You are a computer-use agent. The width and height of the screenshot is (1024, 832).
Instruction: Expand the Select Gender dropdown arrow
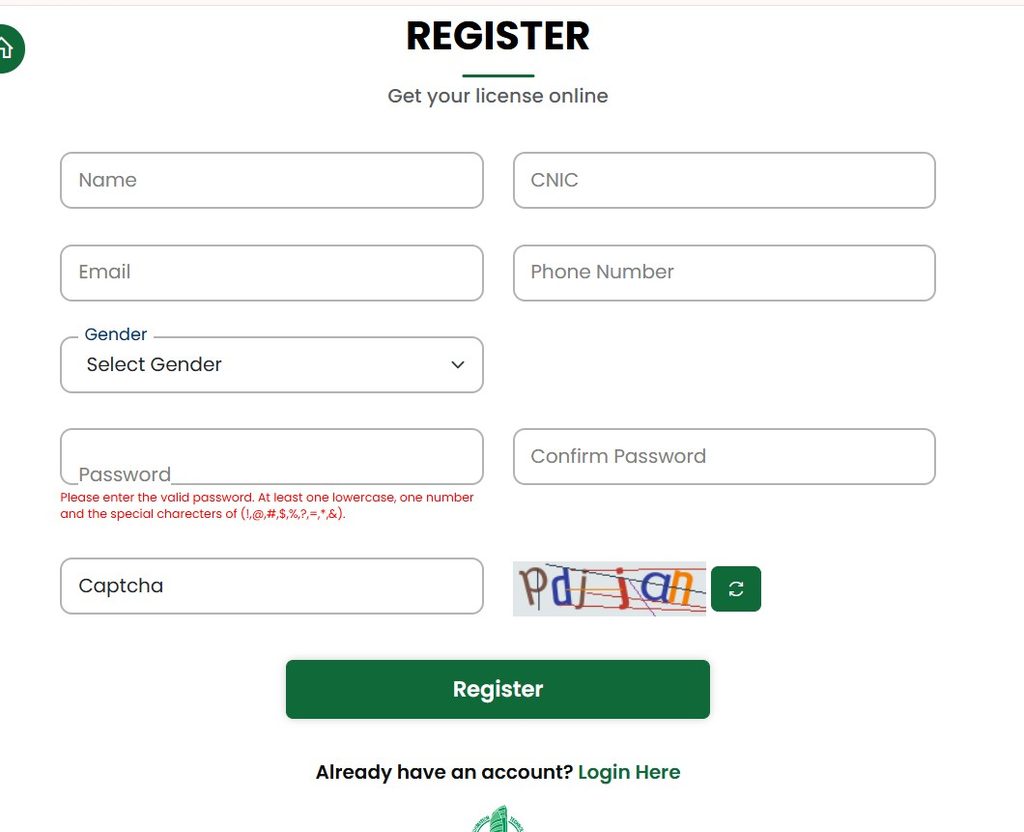tap(458, 364)
